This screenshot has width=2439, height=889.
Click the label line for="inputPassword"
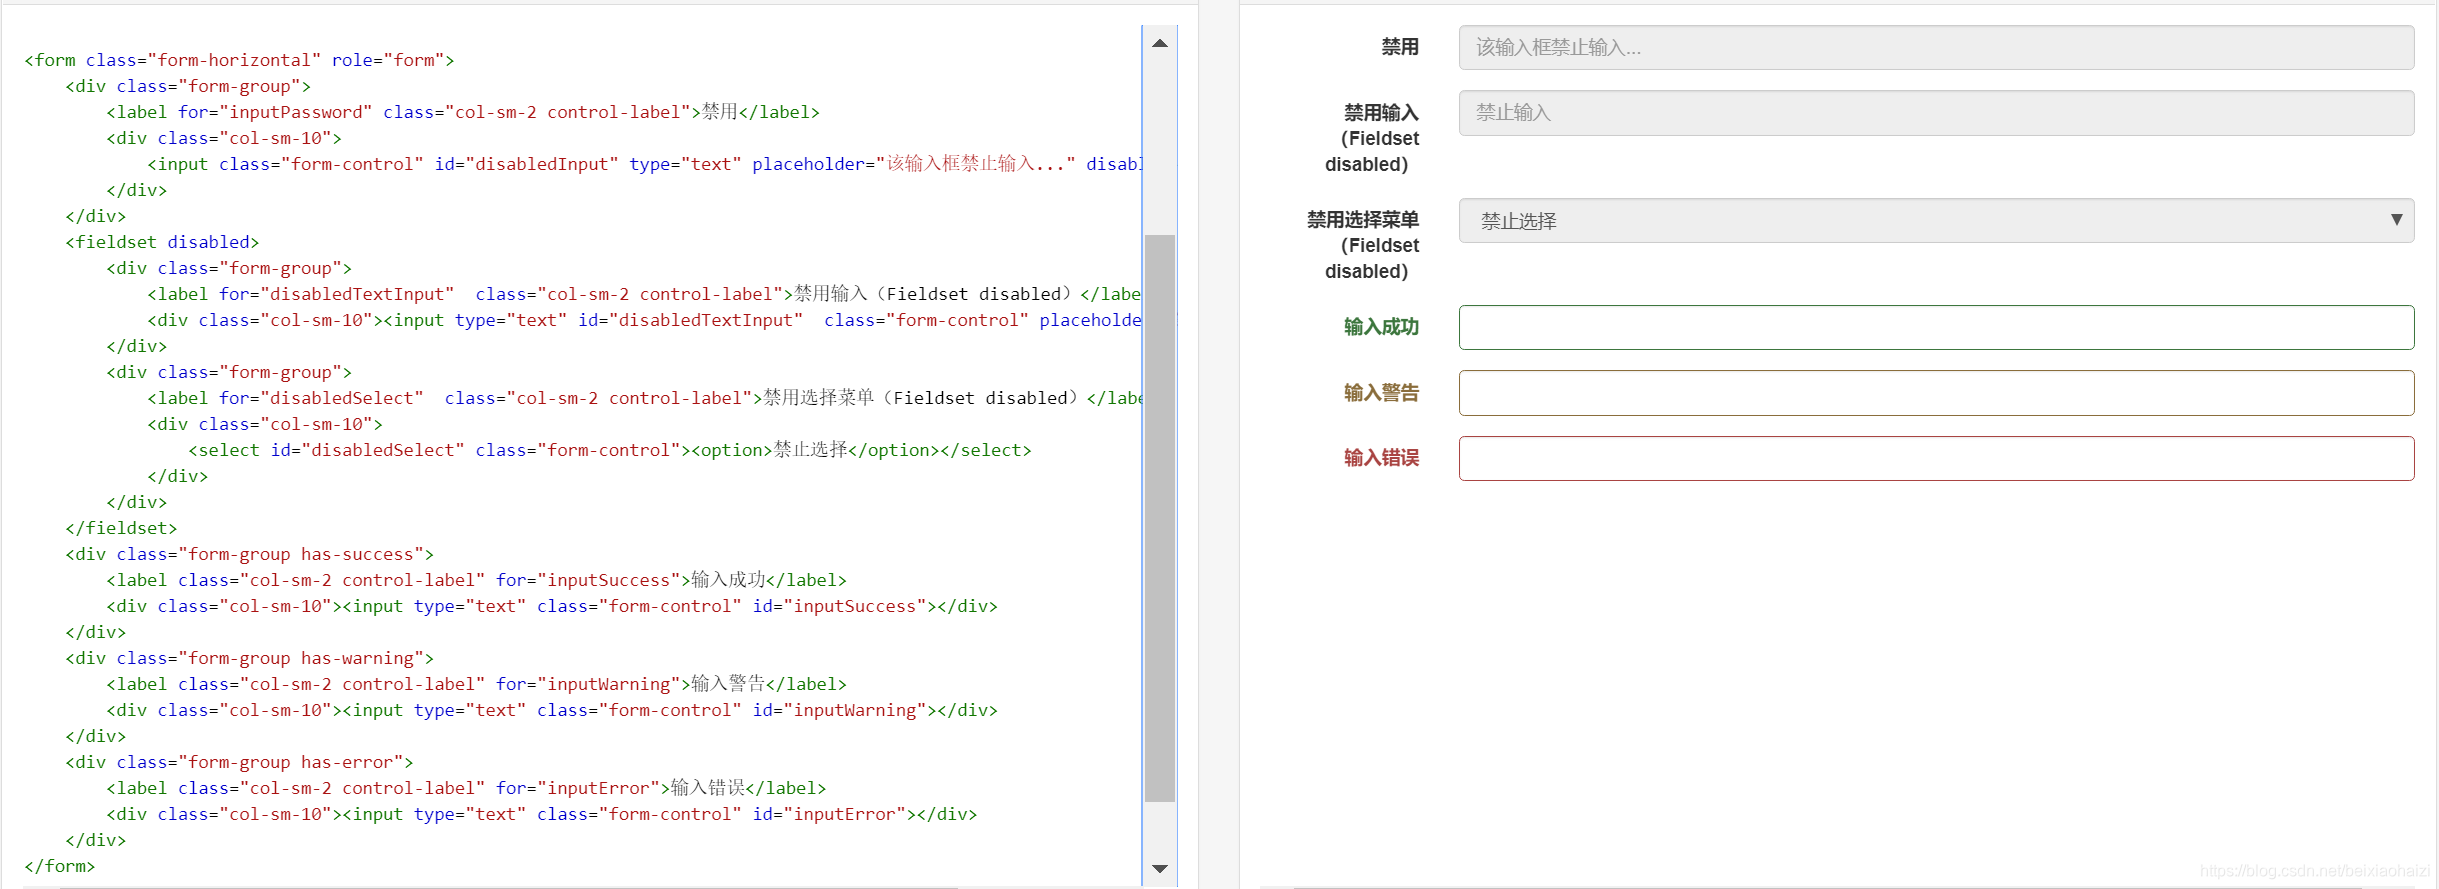click(463, 112)
